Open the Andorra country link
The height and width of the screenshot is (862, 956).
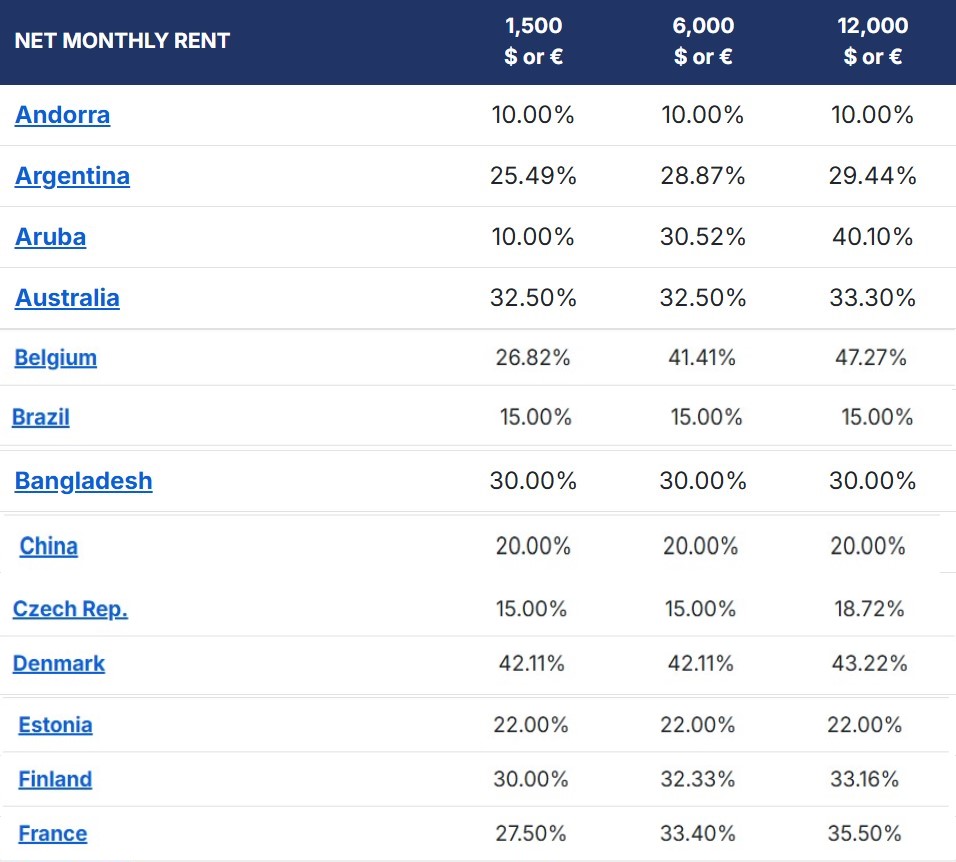pyautogui.click(x=62, y=115)
